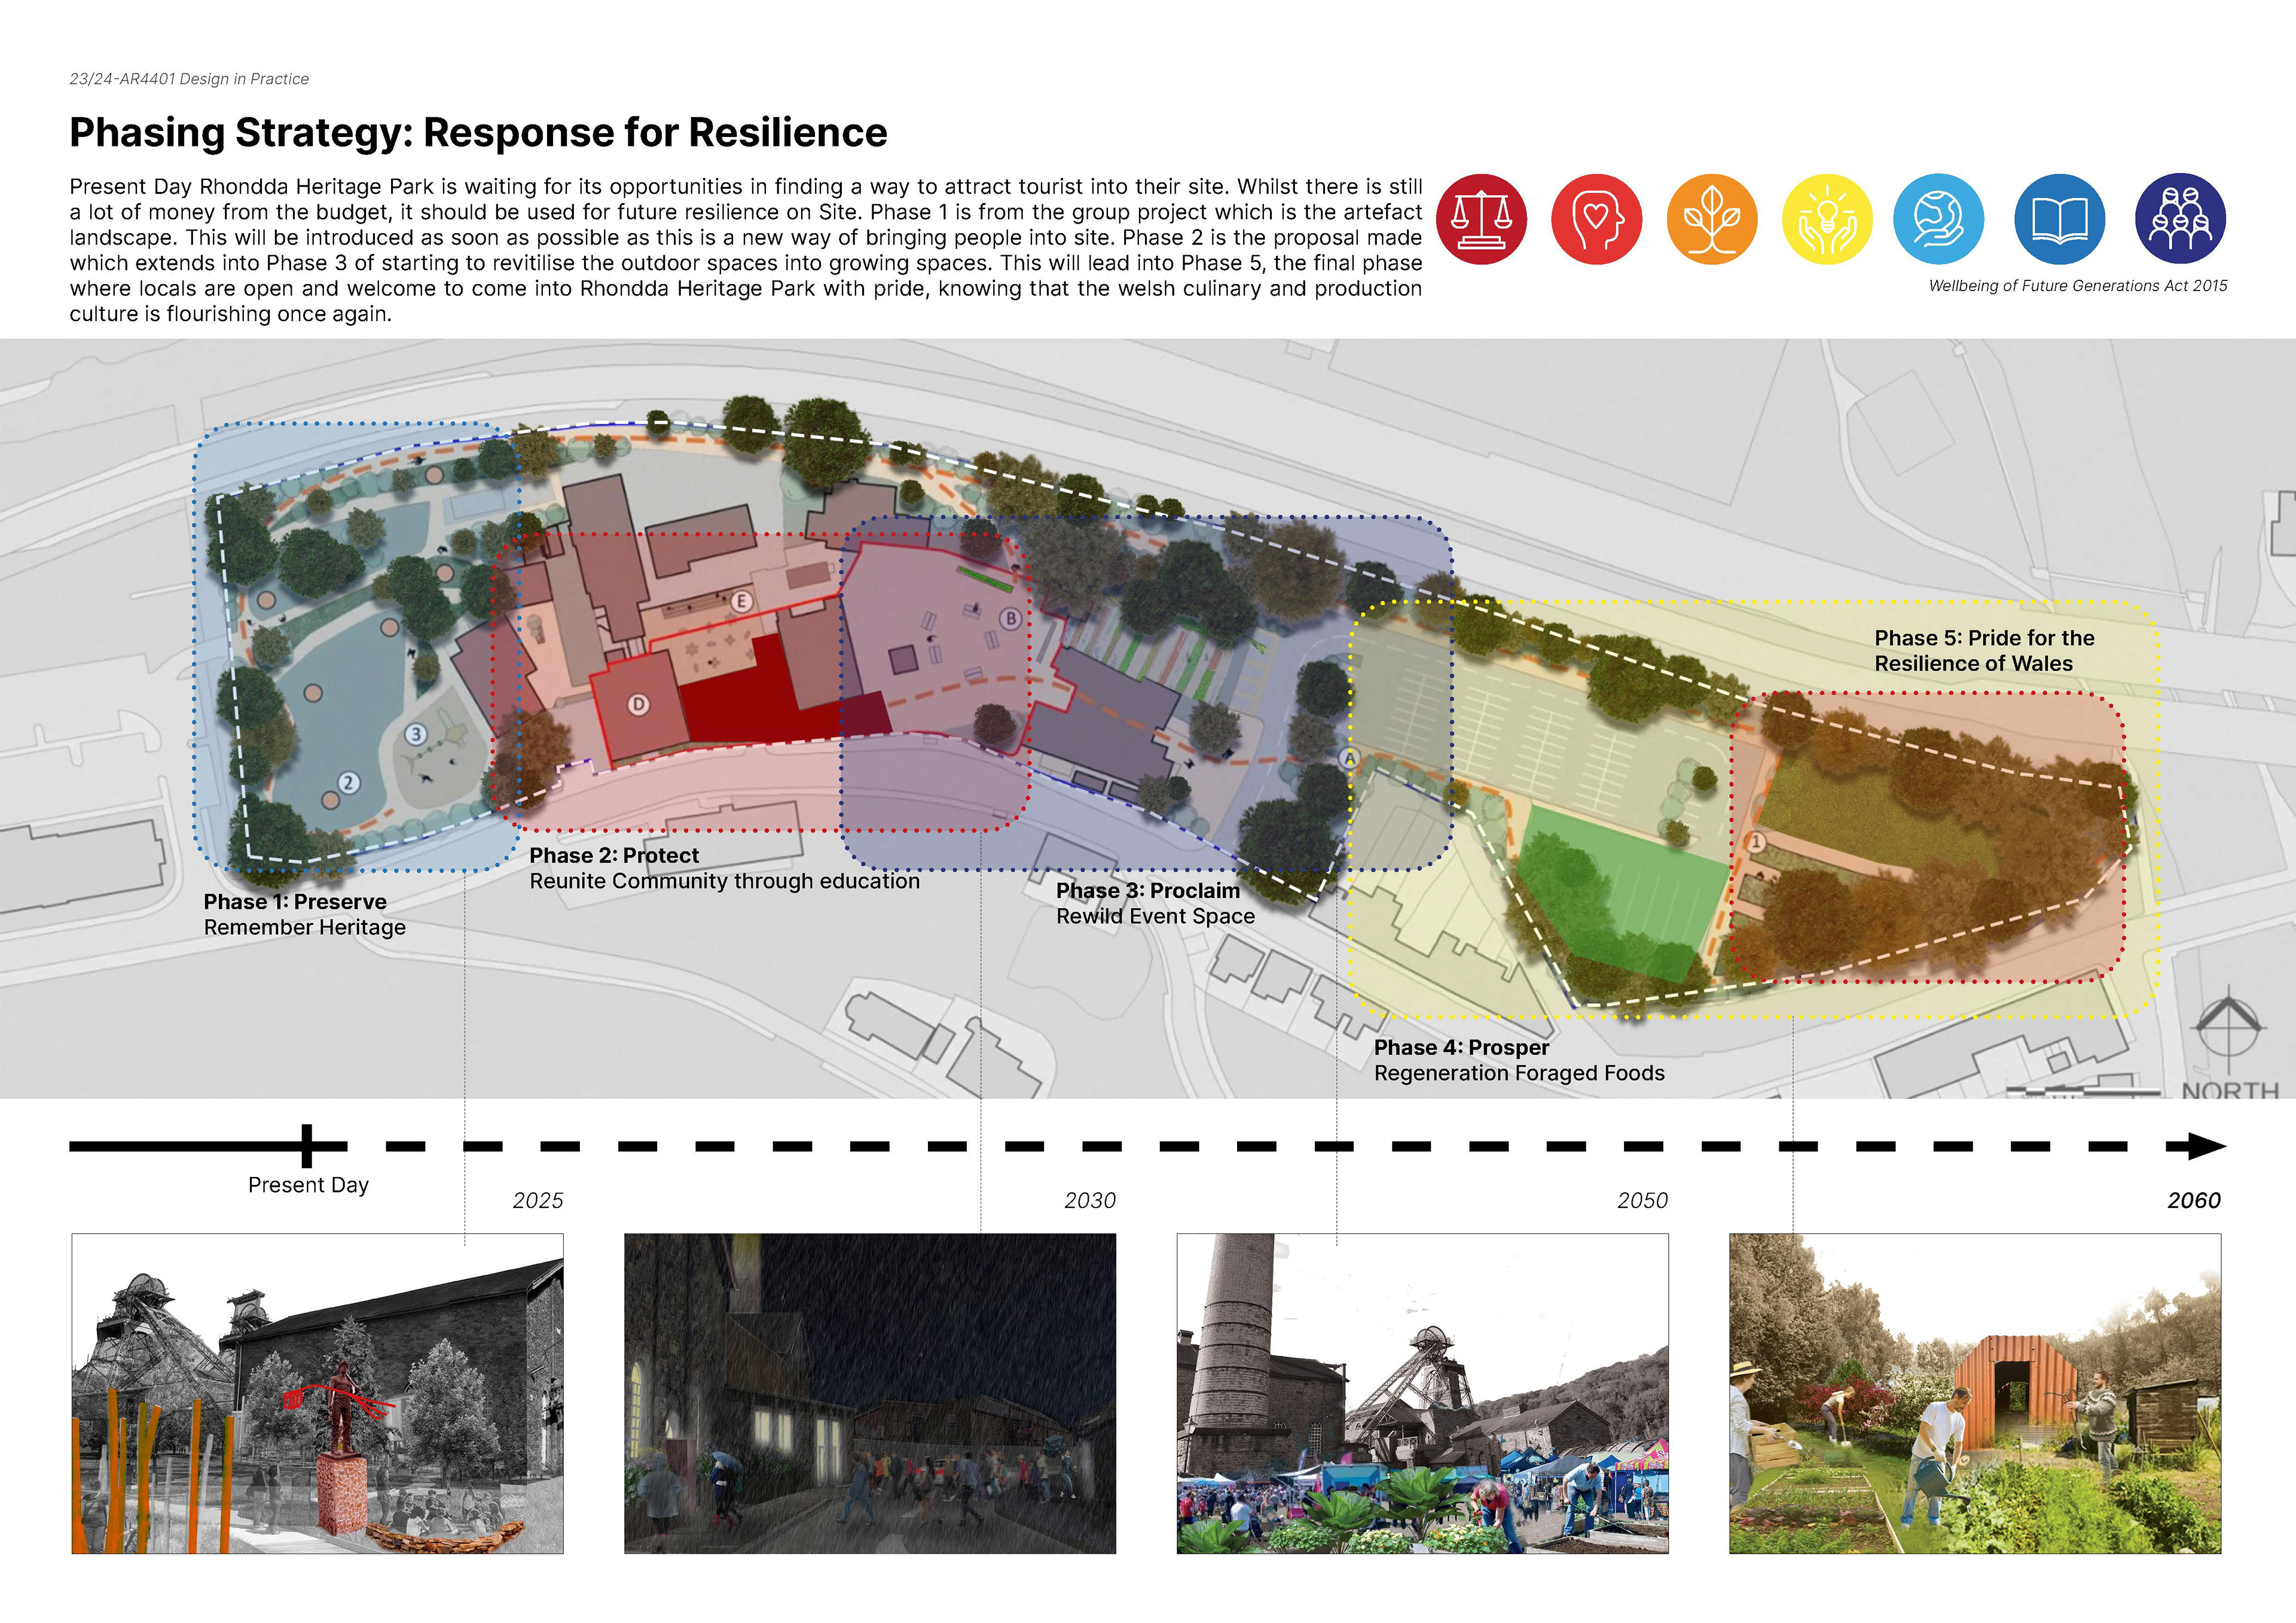Click the Present Day timeline text
This screenshot has width=2296, height=1623.
coord(308,1185)
